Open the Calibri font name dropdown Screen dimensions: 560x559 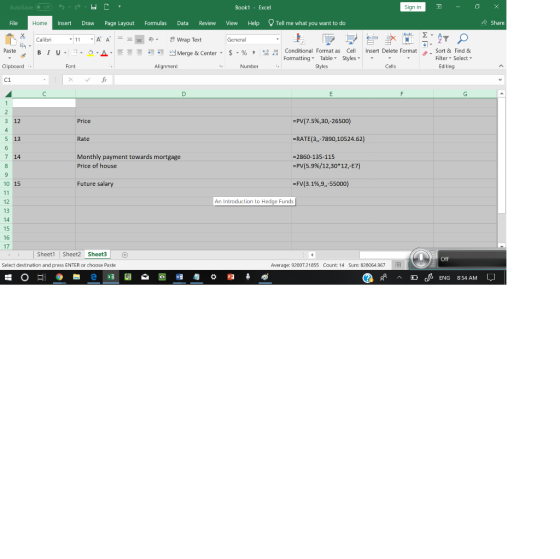click(x=71, y=39)
